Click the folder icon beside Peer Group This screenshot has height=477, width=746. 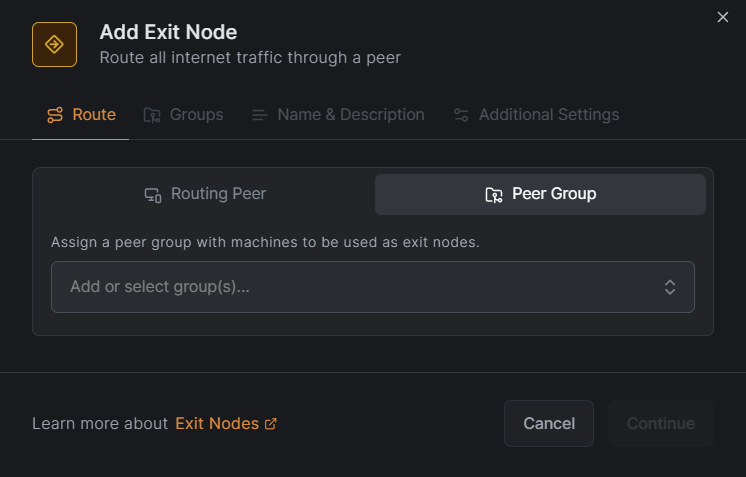(493, 194)
